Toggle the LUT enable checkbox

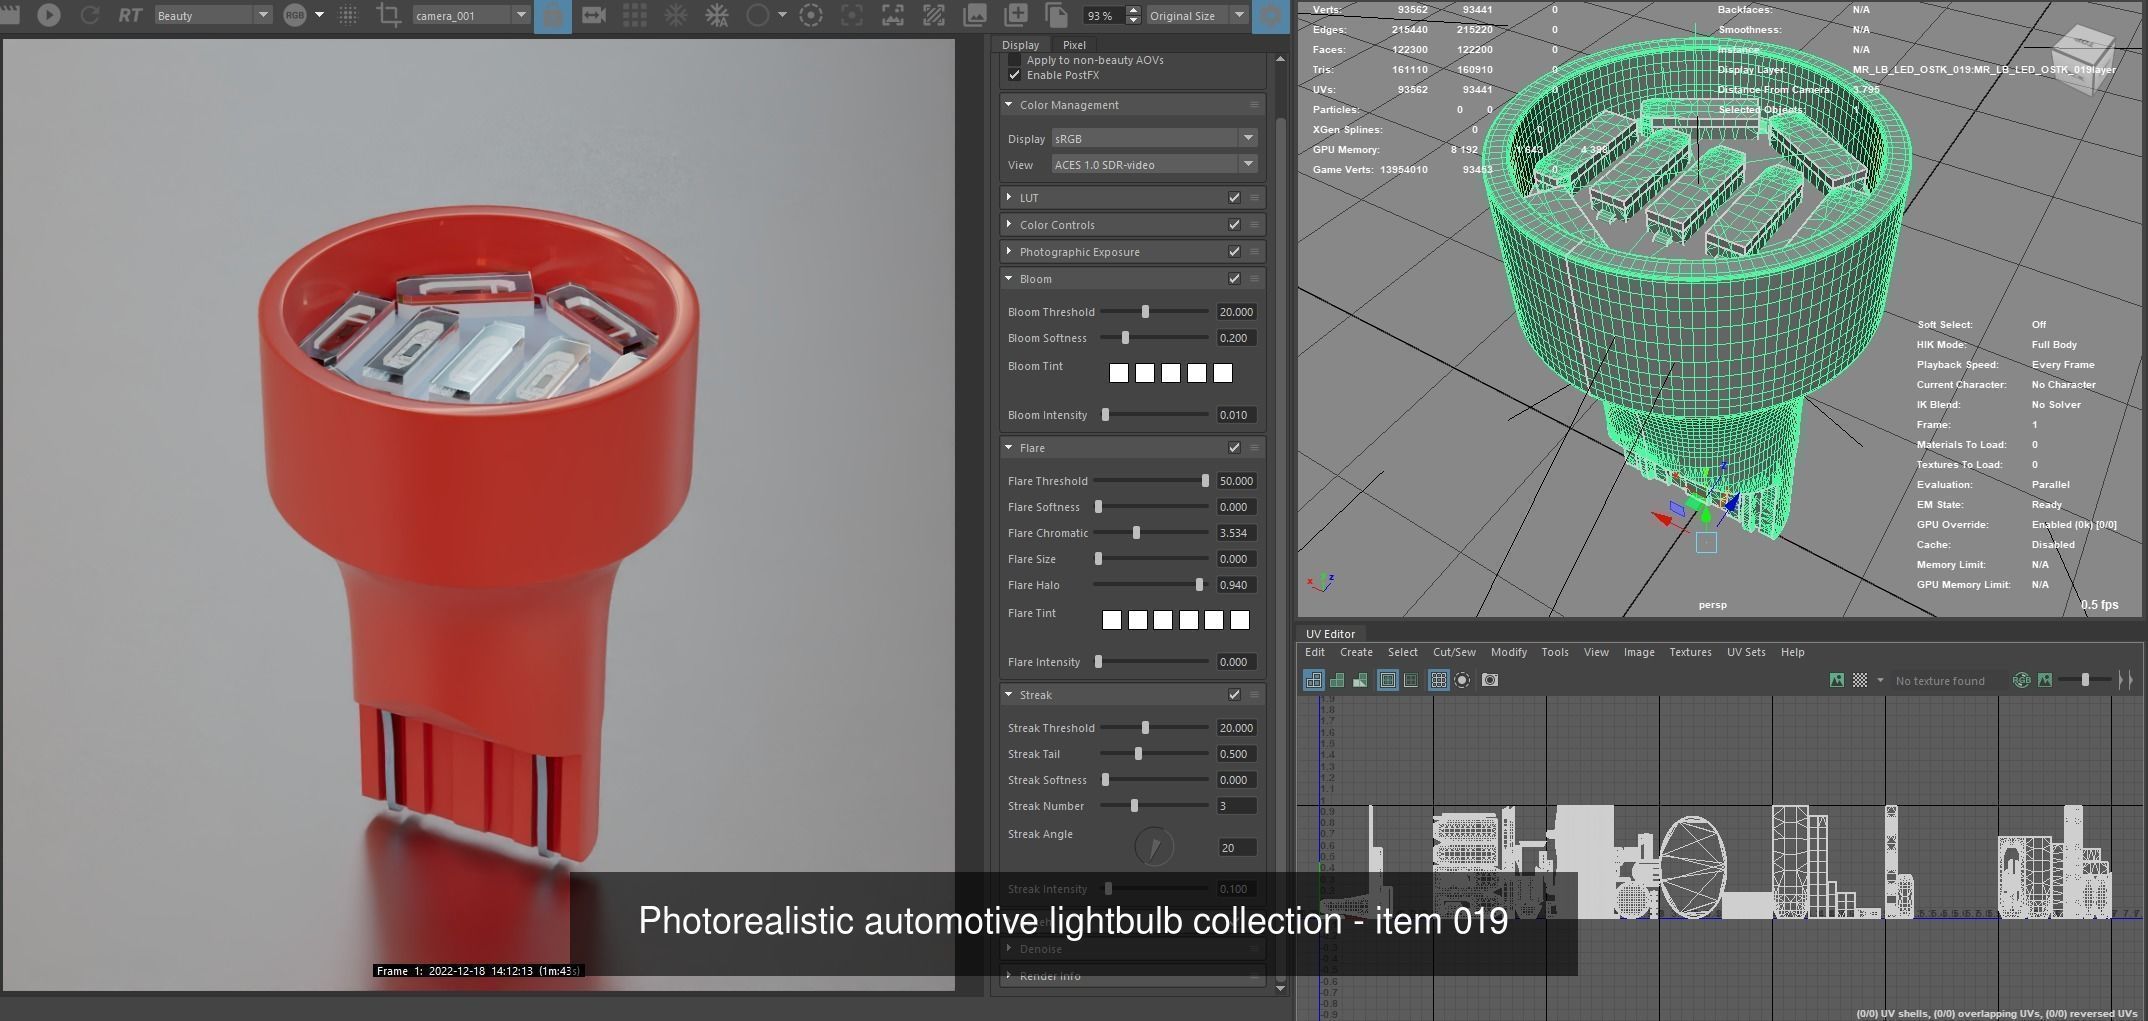click(x=1234, y=198)
